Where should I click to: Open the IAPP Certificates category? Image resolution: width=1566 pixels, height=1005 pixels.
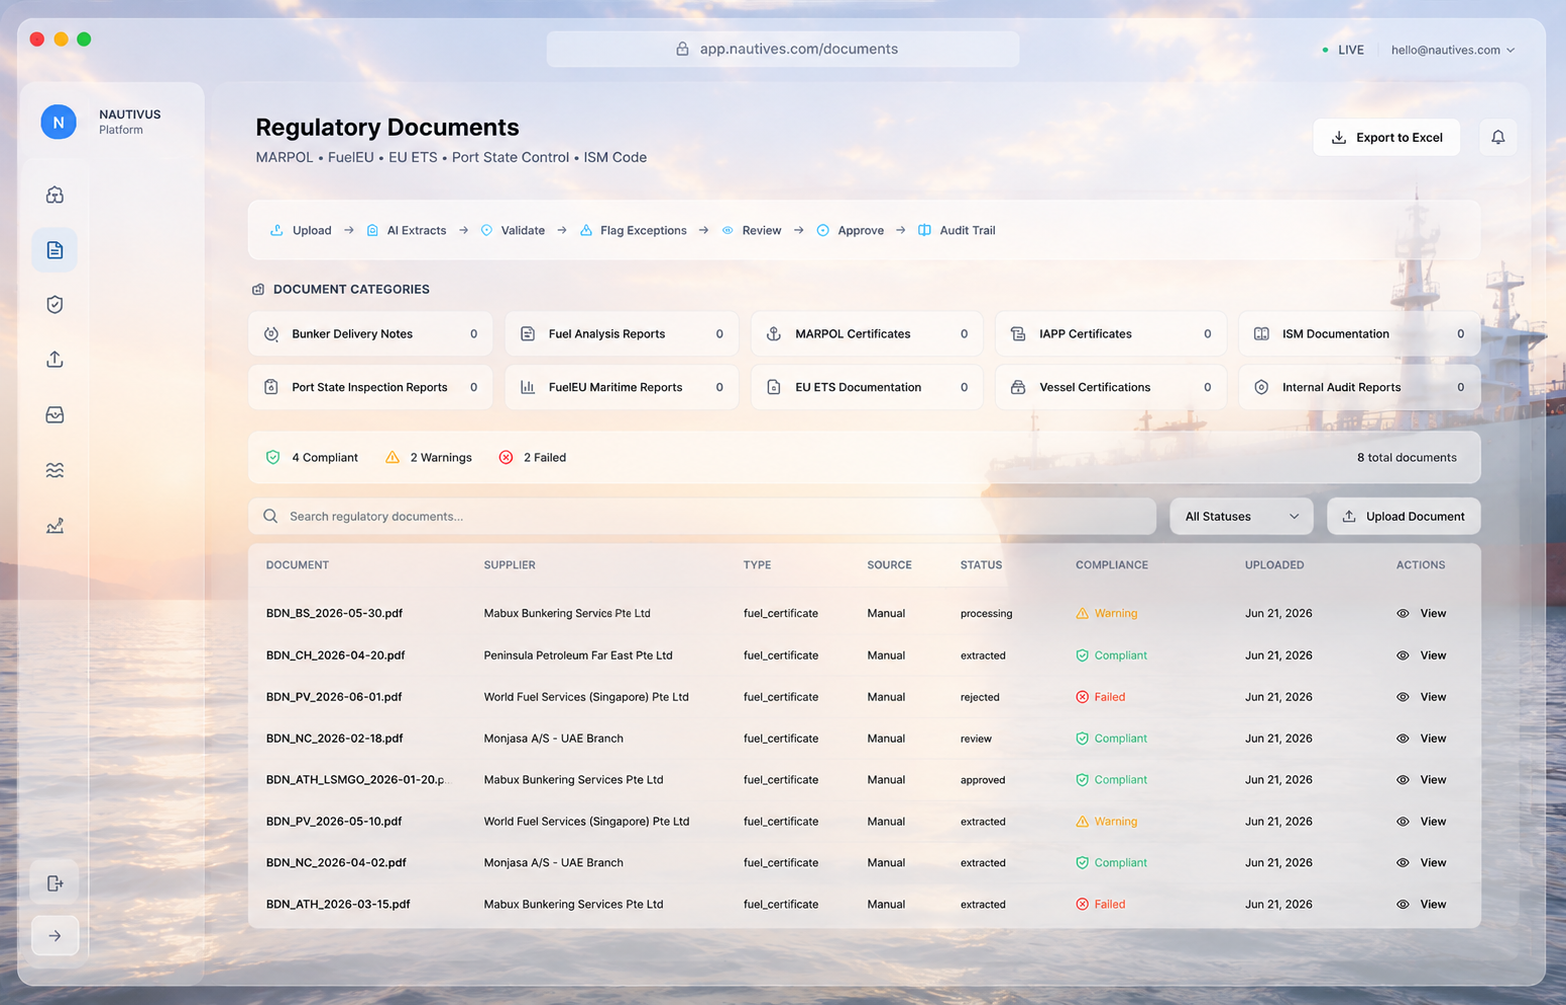coord(1111,334)
